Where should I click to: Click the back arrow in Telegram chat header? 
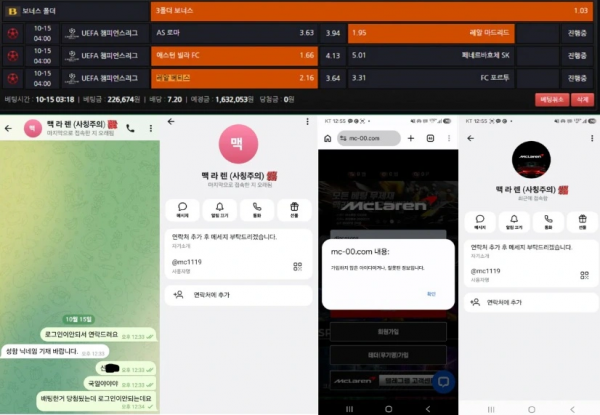[x=8, y=129]
